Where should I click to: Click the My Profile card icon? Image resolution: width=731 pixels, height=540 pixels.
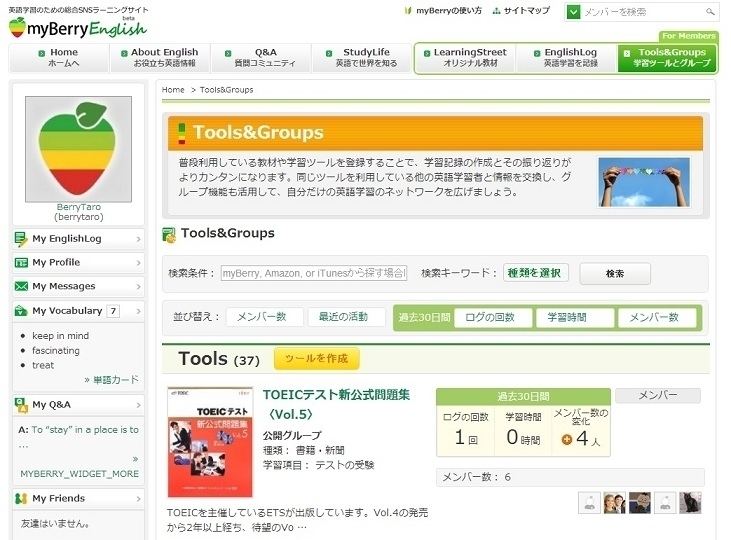tap(21, 263)
